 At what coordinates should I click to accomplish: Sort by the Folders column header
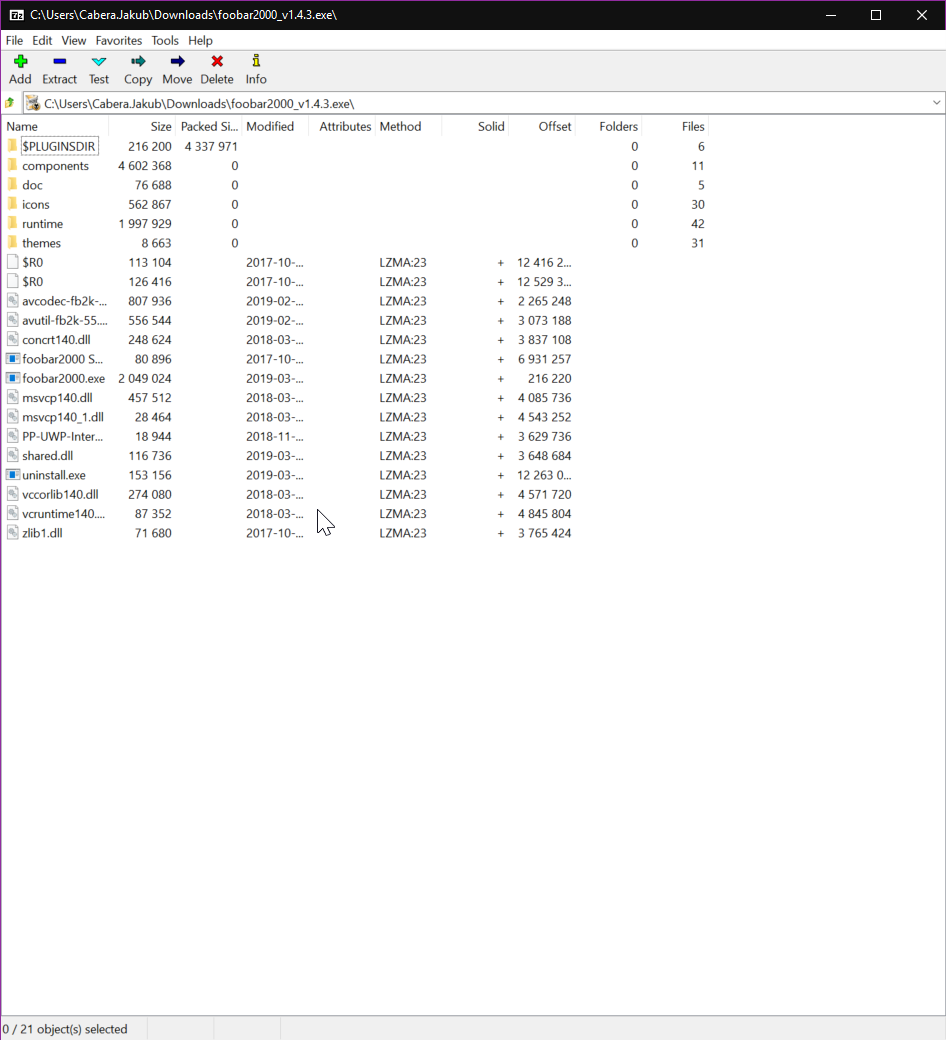pos(608,126)
